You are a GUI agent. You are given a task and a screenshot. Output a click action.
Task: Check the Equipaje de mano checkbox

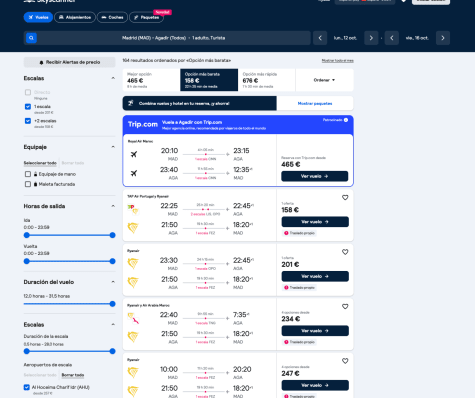28,174
